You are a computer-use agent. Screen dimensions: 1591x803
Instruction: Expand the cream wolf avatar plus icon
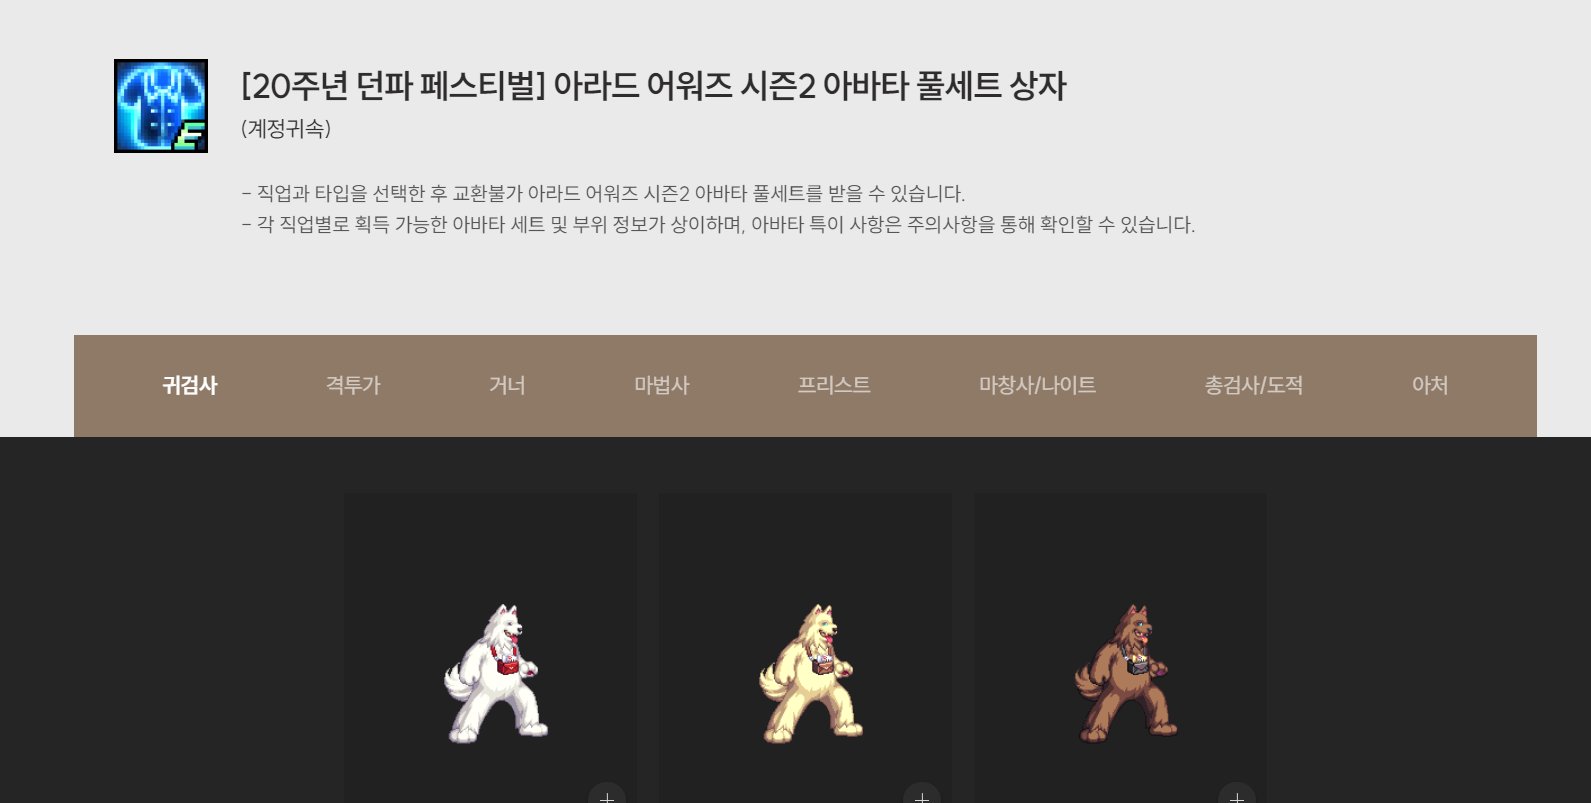922,795
